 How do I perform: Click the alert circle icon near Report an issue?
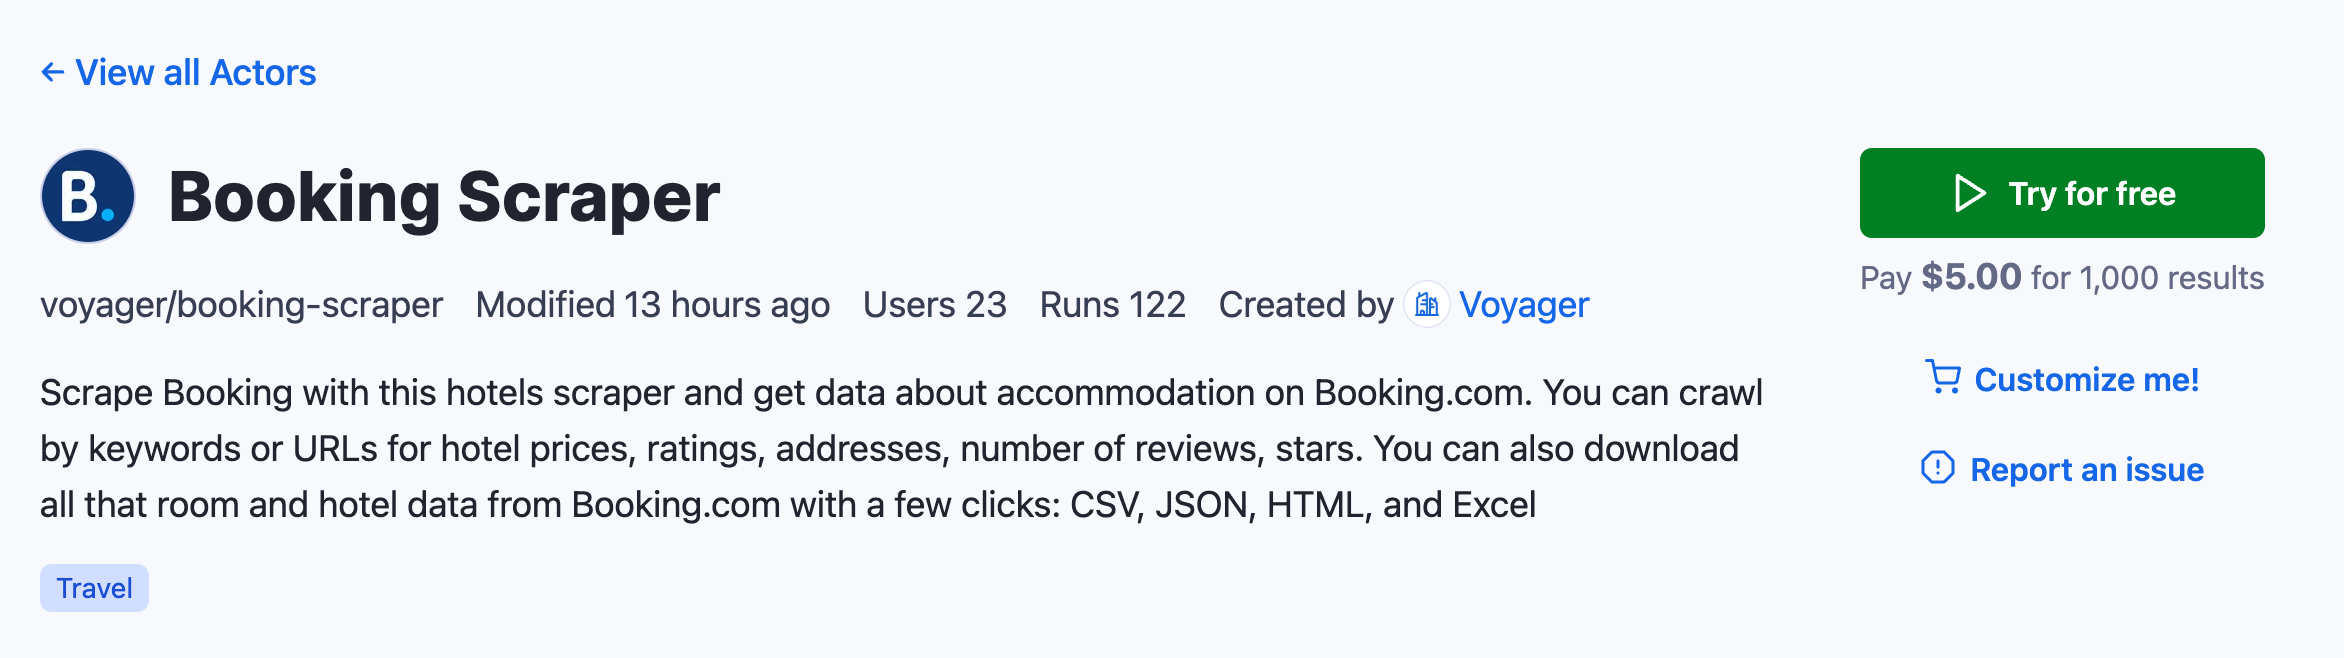(1937, 469)
